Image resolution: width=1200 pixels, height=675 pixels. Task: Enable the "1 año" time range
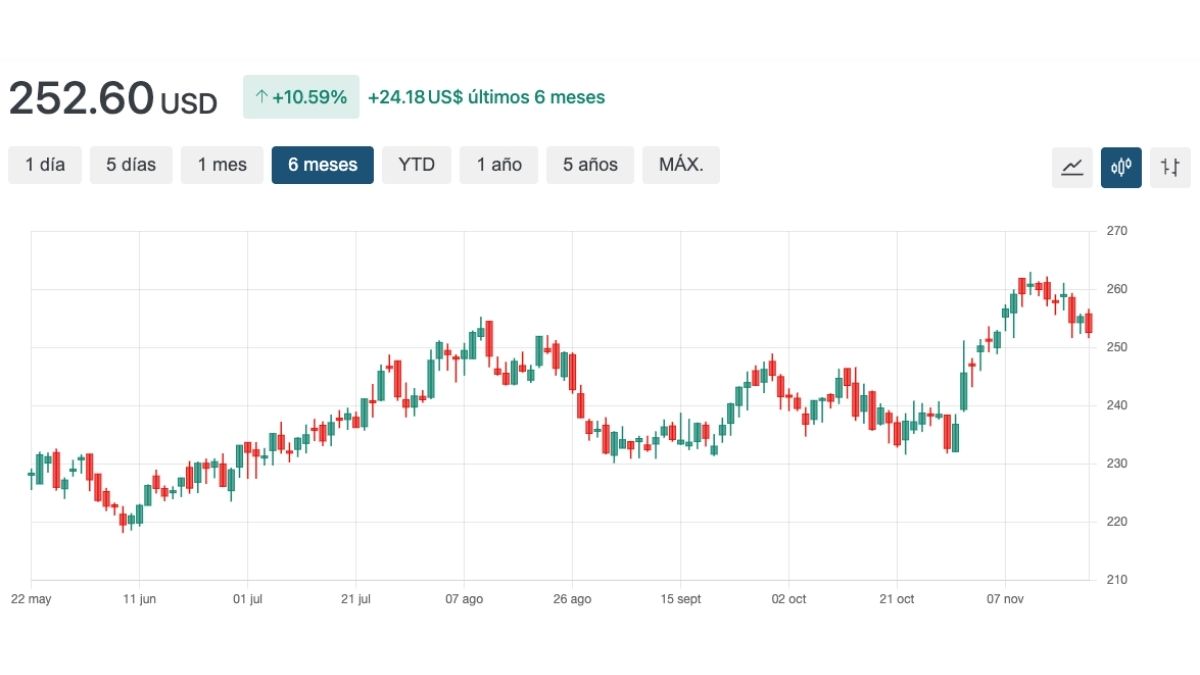[499, 165]
